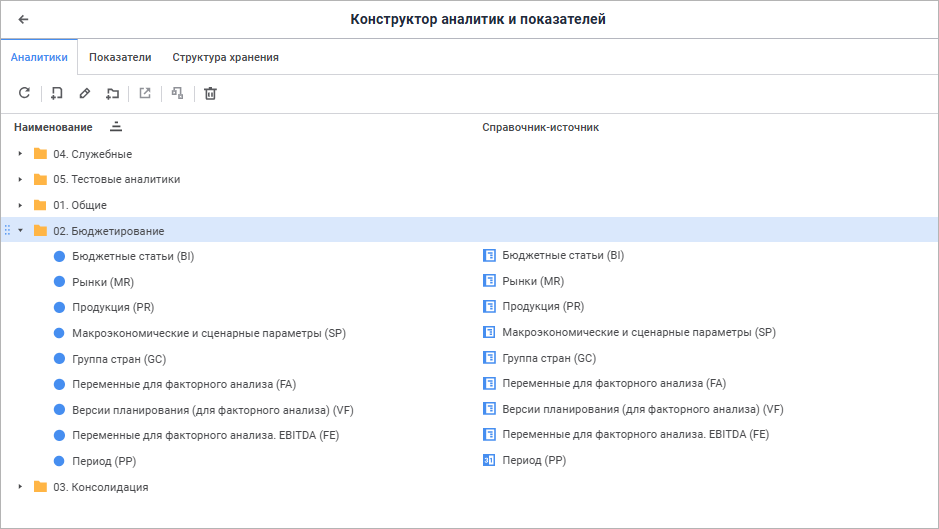Click the Справочник-источник column header
Viewport: 939px width, 529px height.
tap(540, 127)
